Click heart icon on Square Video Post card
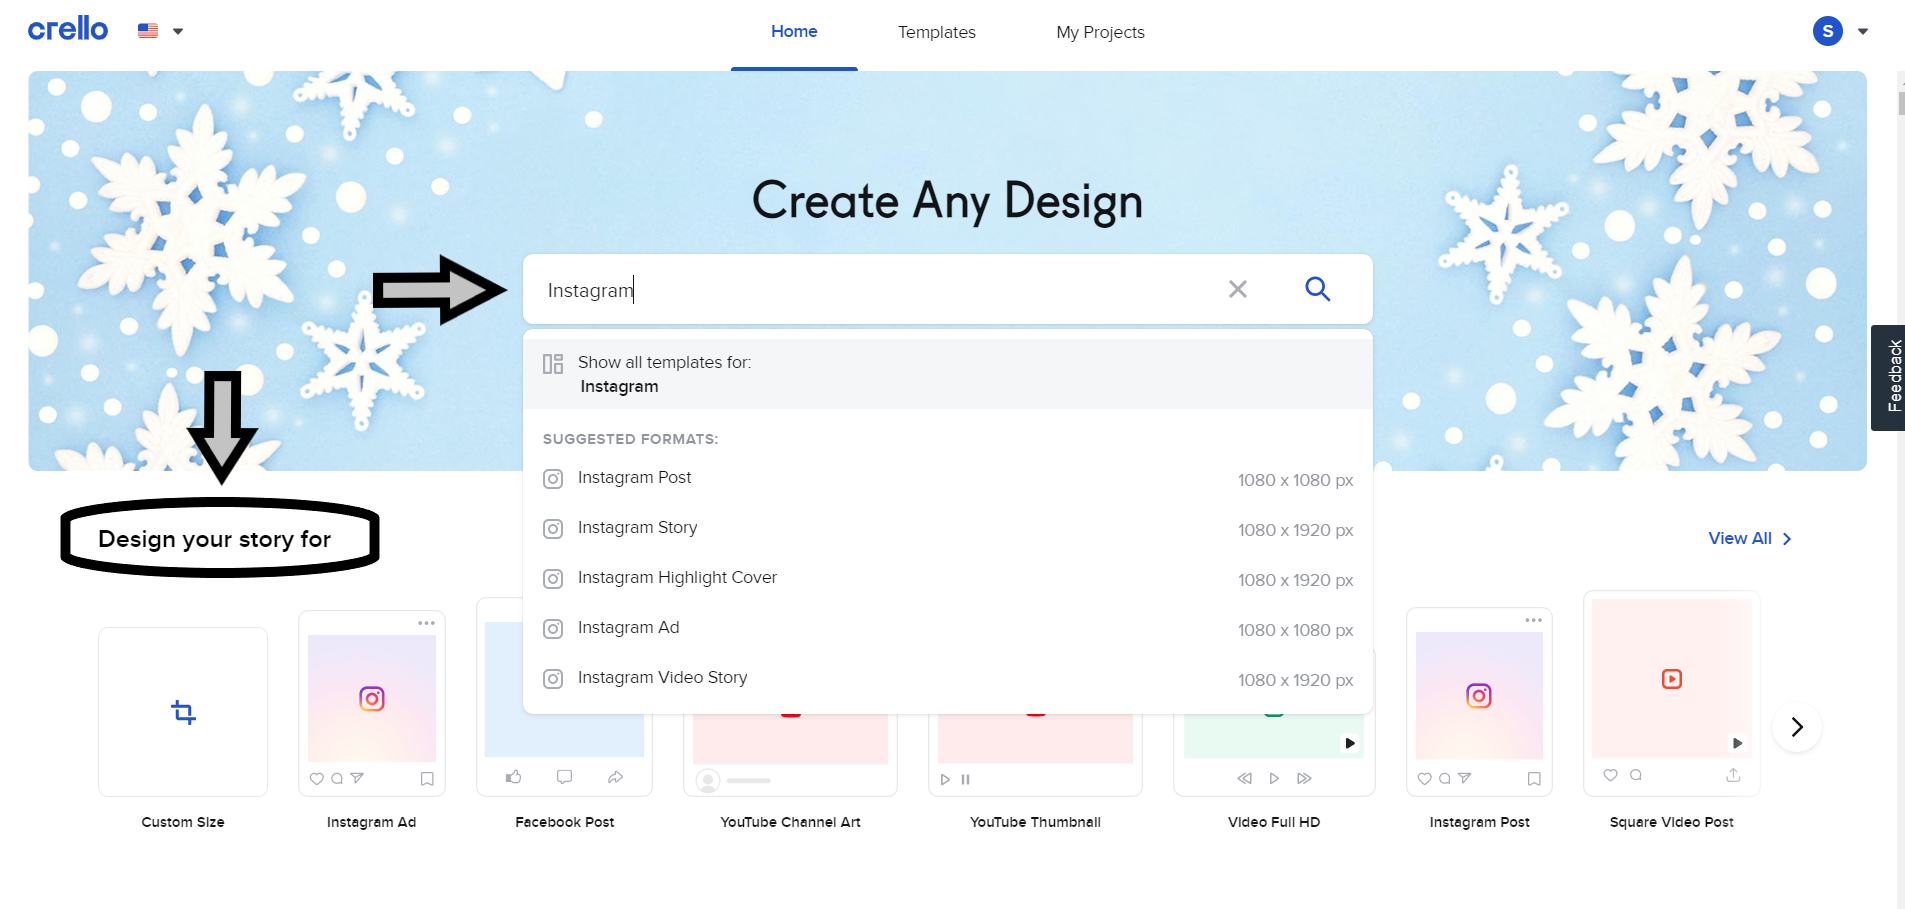Image resolution: width=1905 pixels, height=909 pixels. tap(1610, 775)
